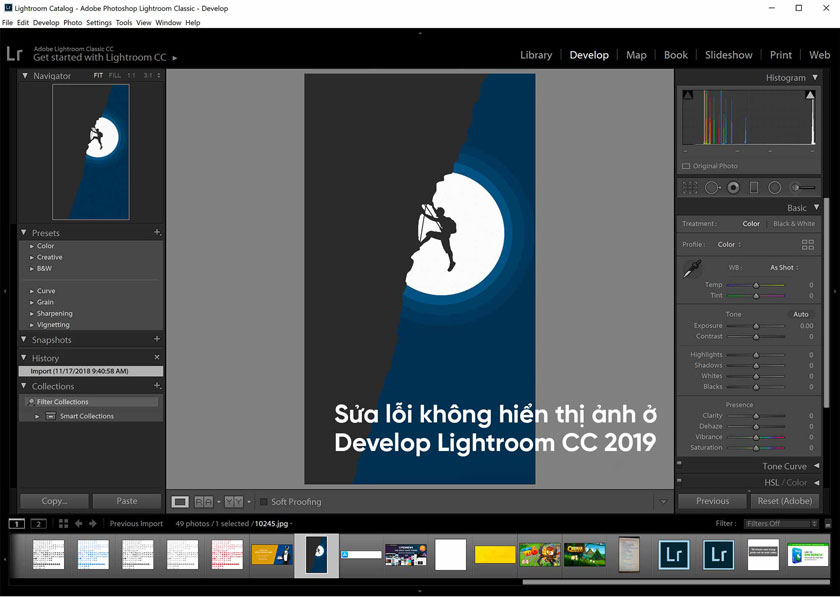Select the Adjustment Brush tool
The image size is (840, 597).
(804, 188)
